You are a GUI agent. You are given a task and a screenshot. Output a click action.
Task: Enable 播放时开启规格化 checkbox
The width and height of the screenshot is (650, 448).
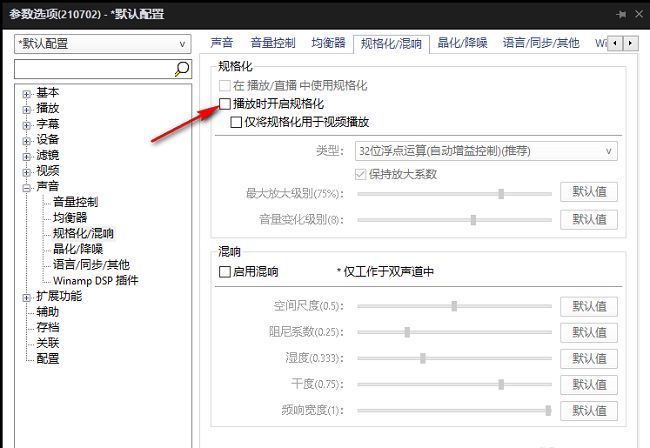pos(225,104)
